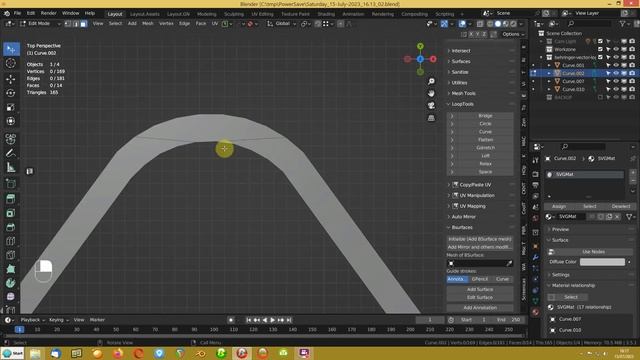Select the Measure tool
The width and height of the screenshot is (640, 360).
click(11, 167)
